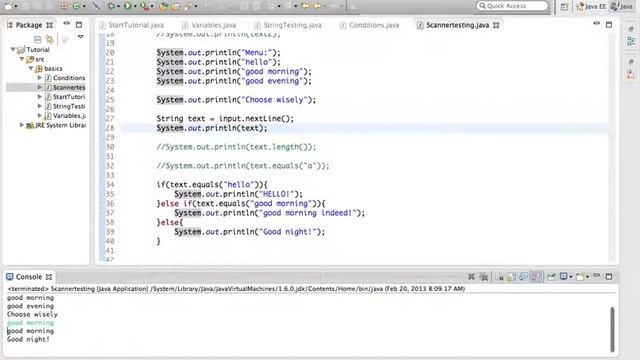Screen dimensions: 640x360
Task: Select Scannertes file in Package Explorer
Action: (x=69, y=87)
